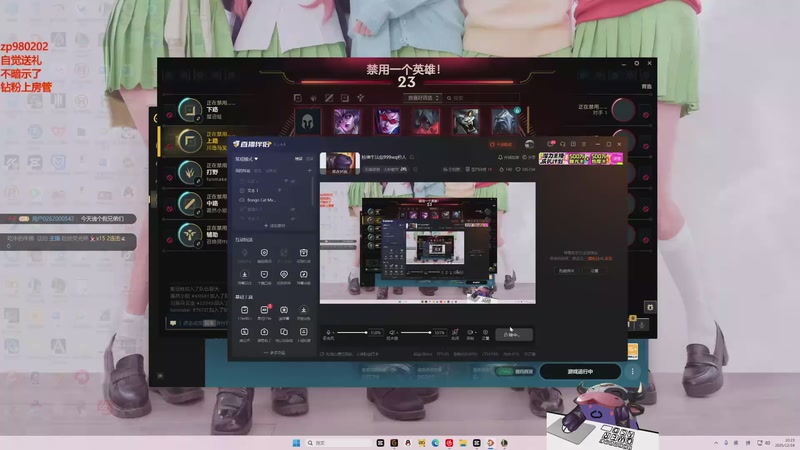Screen dimensions: 800x450
Task: Expand 更多功能 more features
Action: coord(274,353)
